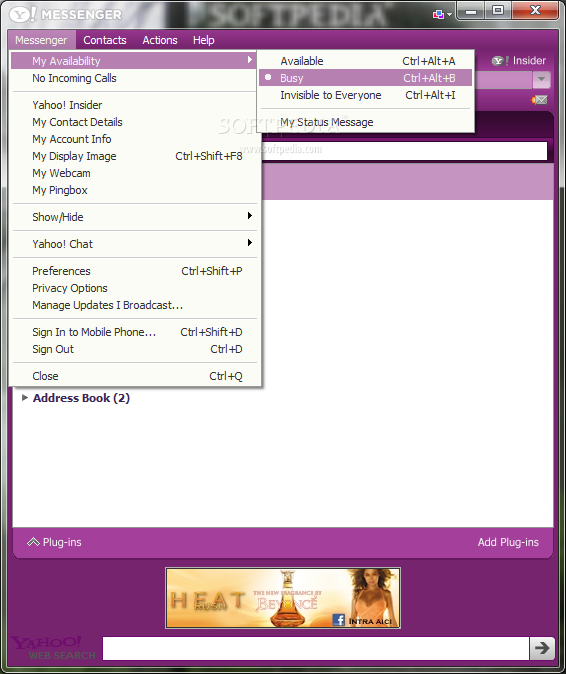Click the Facebook icon in the ad banner

pyautogui.click(x=339, y=619)
